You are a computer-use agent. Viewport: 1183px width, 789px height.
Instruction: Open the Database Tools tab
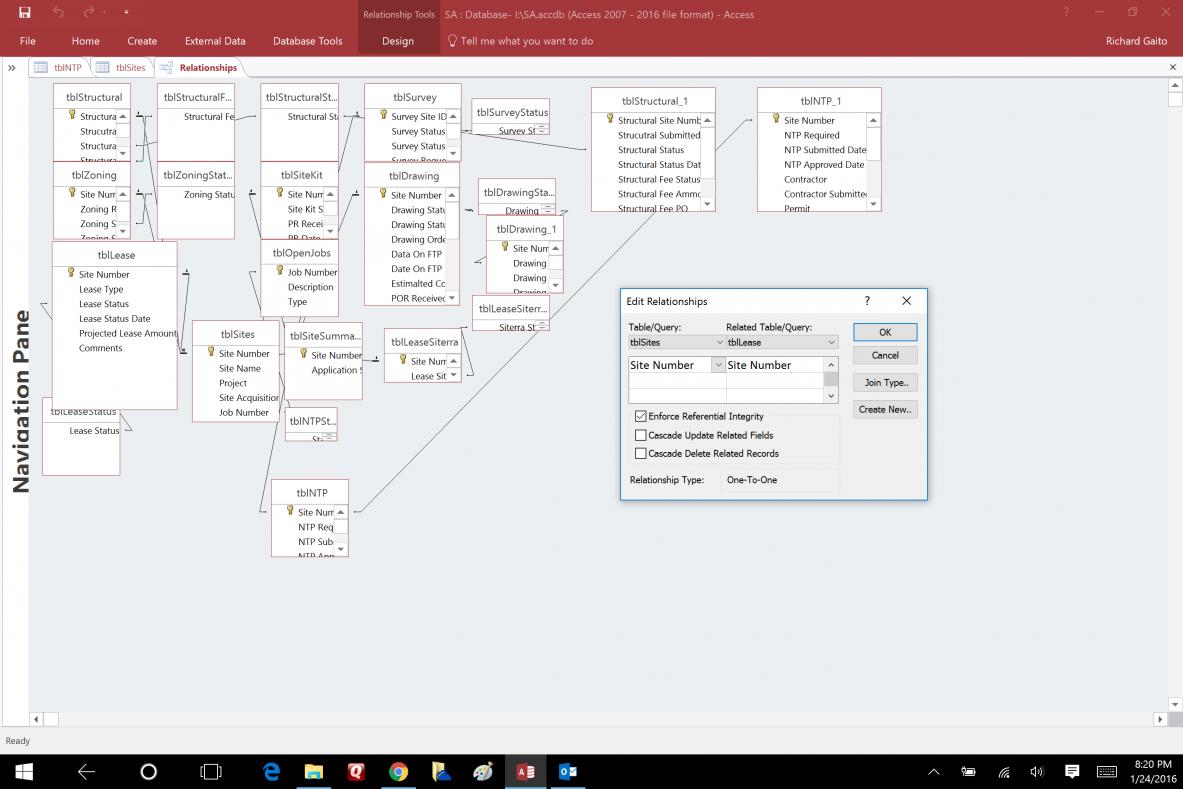pos(307,41)
